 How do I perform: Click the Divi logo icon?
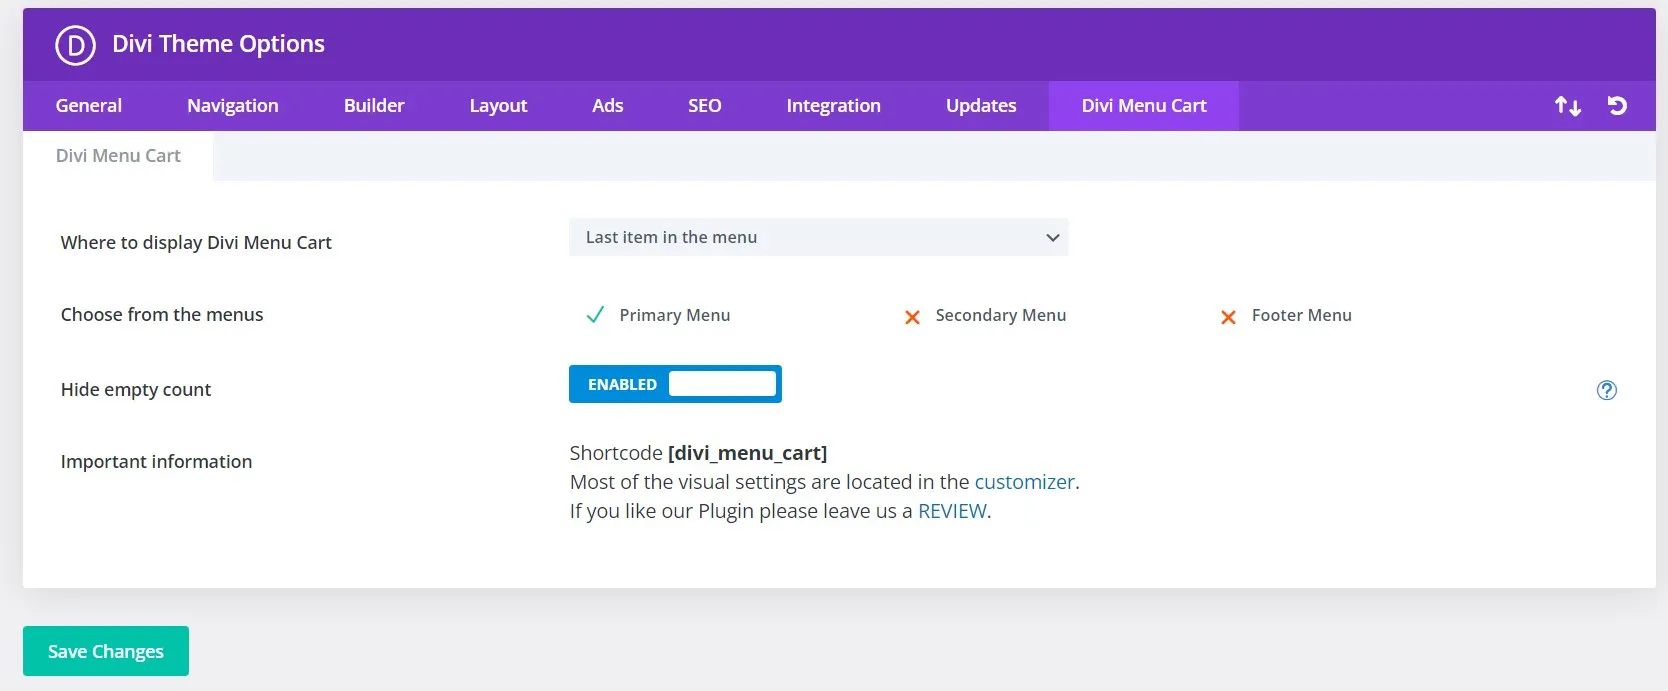pos(75,45)
